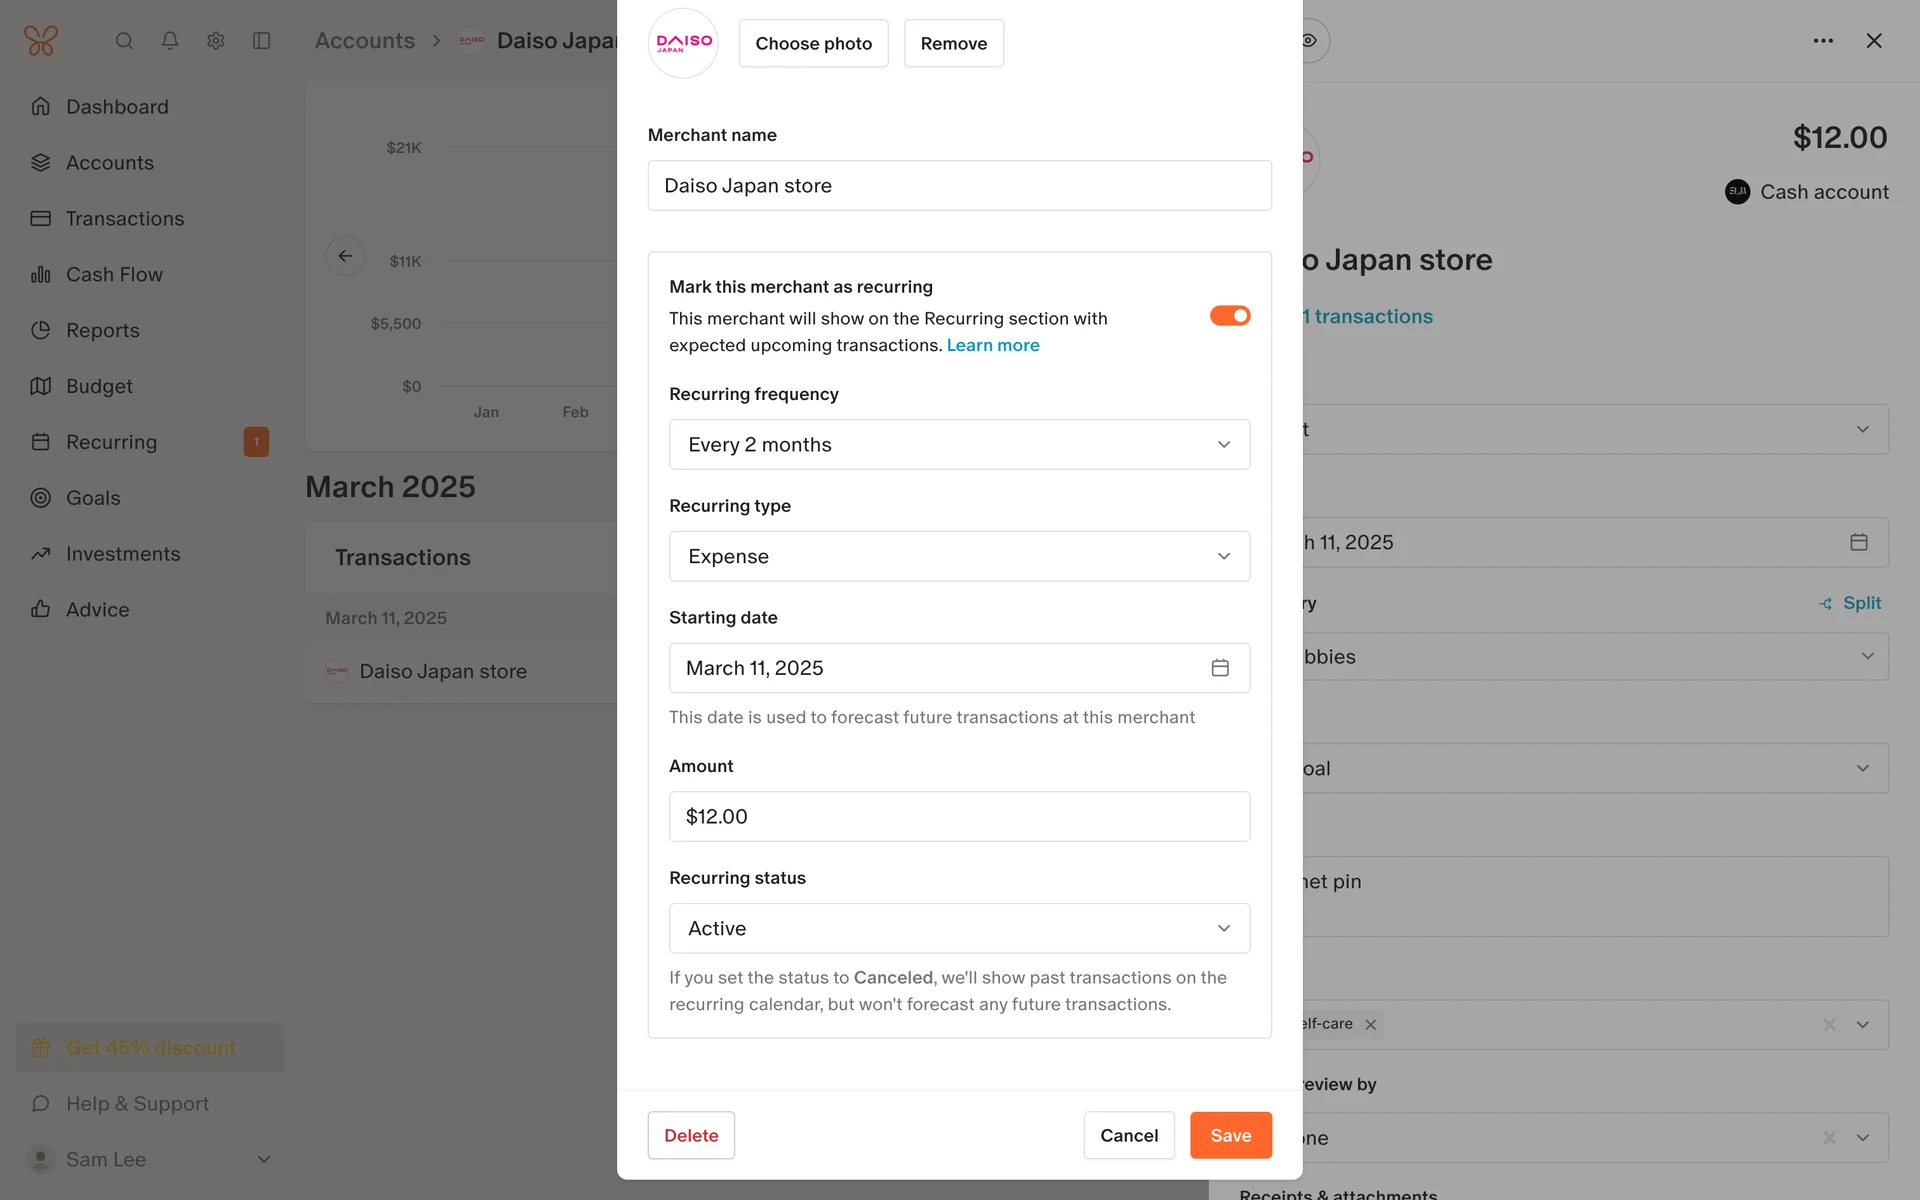The image size is (1920, 1200).
Task: Go to Cash Flow in sidebar
Action: click(x=114, y=275)
